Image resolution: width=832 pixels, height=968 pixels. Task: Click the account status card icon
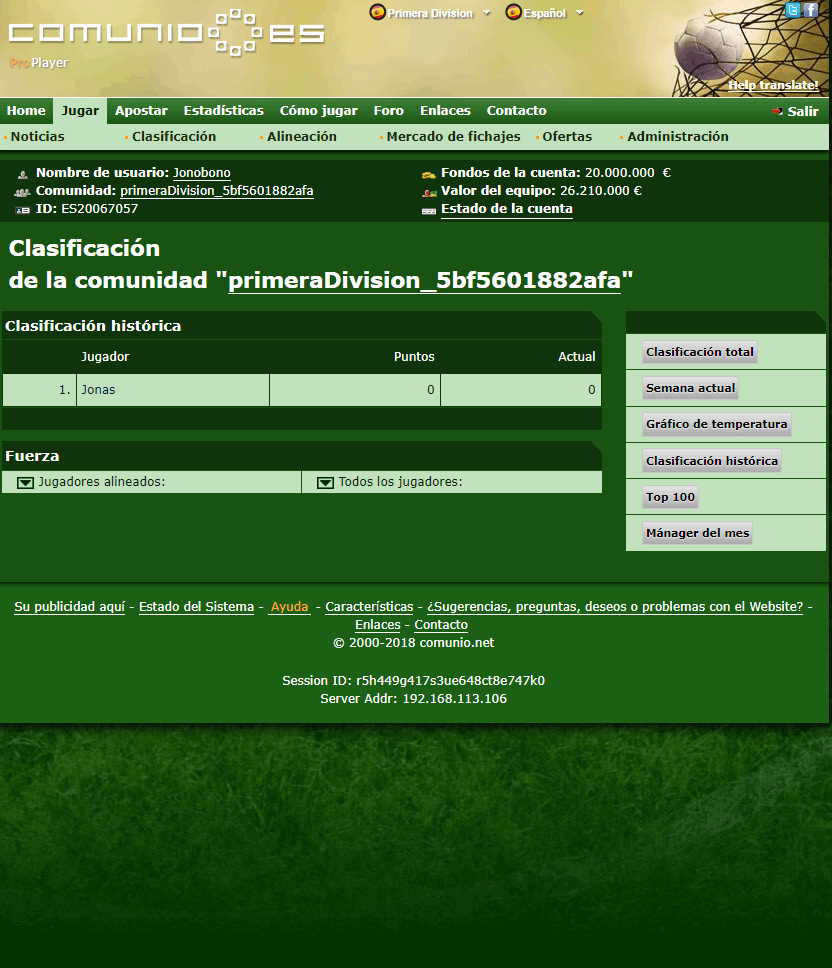[429, 210]
